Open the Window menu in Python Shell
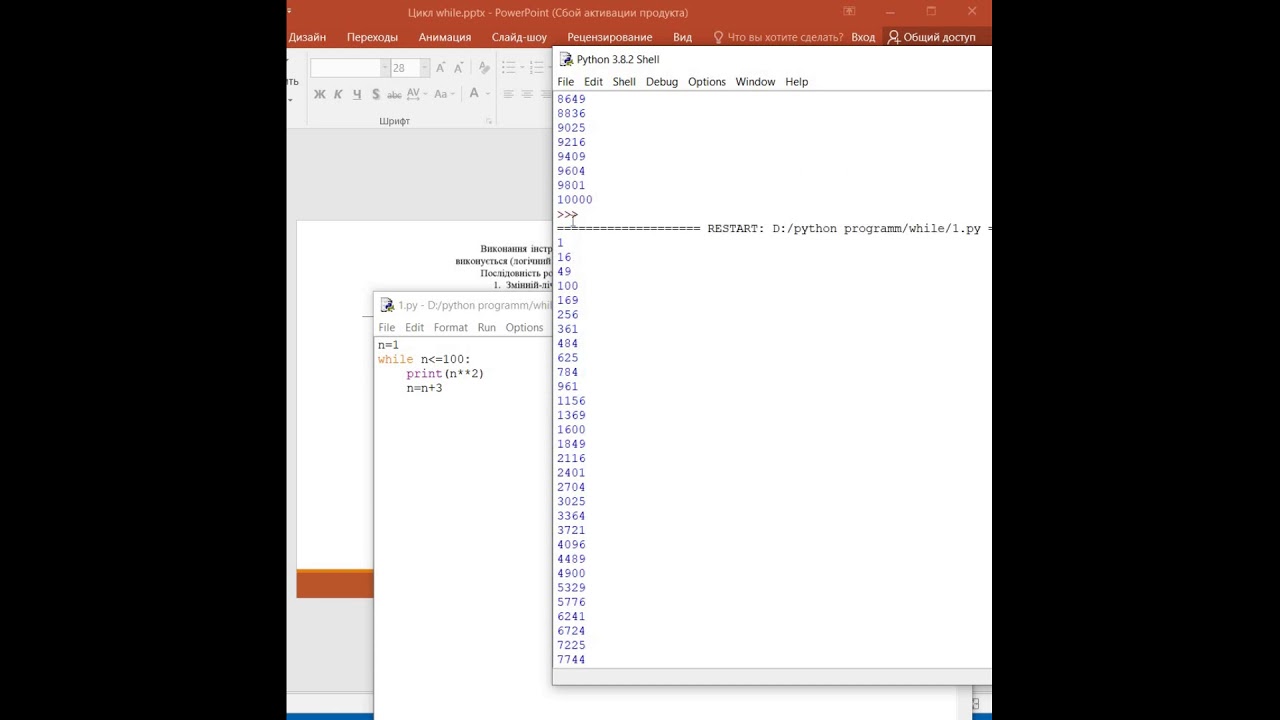This screenshot has width=1280, height=720. coord(755,82)
